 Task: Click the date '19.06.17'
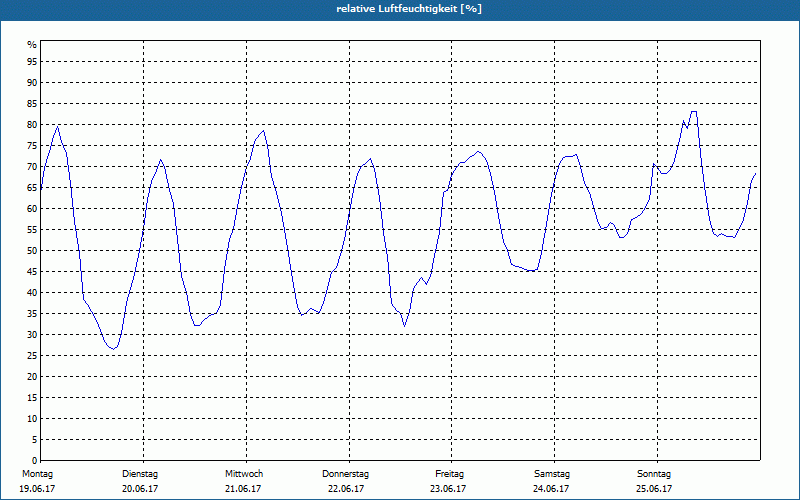(x=37, y=489)
